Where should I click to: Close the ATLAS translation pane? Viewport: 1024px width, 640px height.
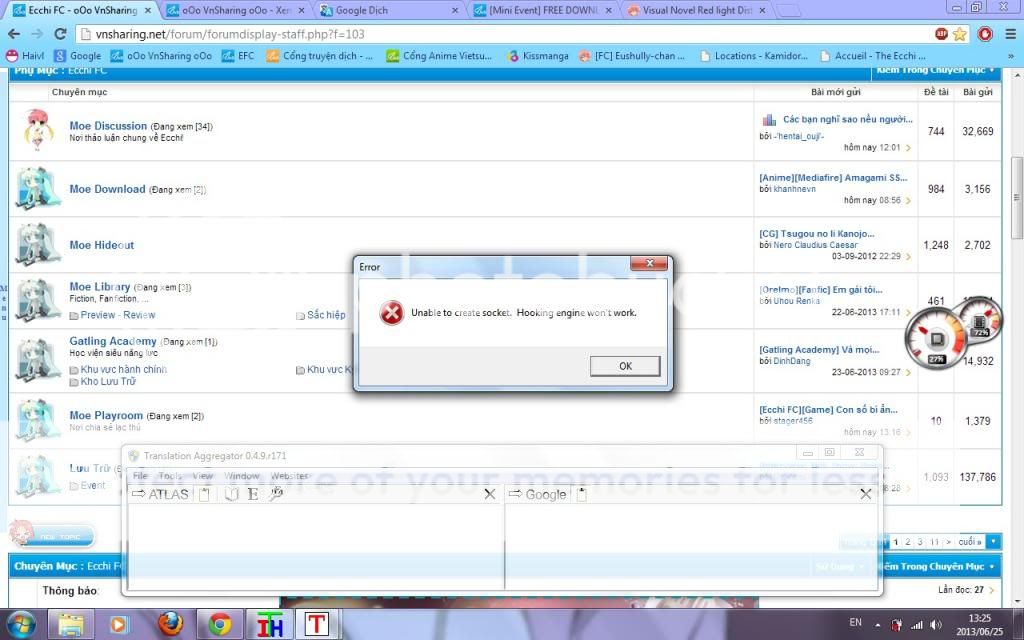tap(490, 494)
